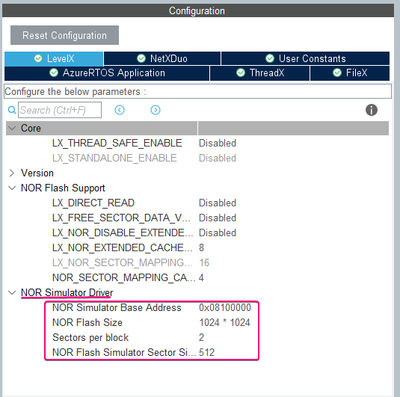
Task: Go to next search result arrow
Action: (155, 110)
